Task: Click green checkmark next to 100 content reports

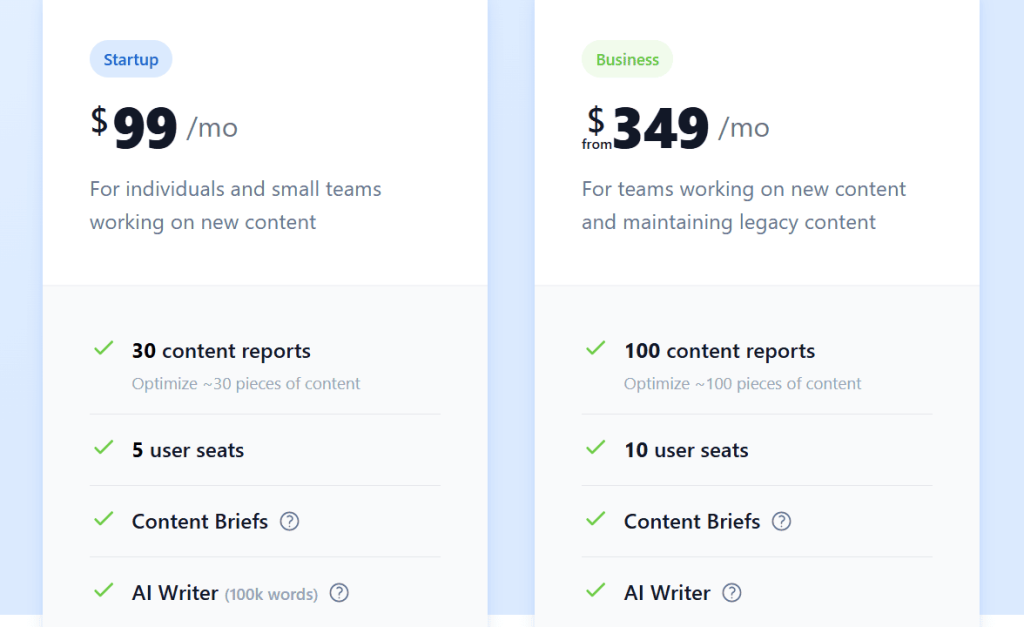Action: click(595, 349)
